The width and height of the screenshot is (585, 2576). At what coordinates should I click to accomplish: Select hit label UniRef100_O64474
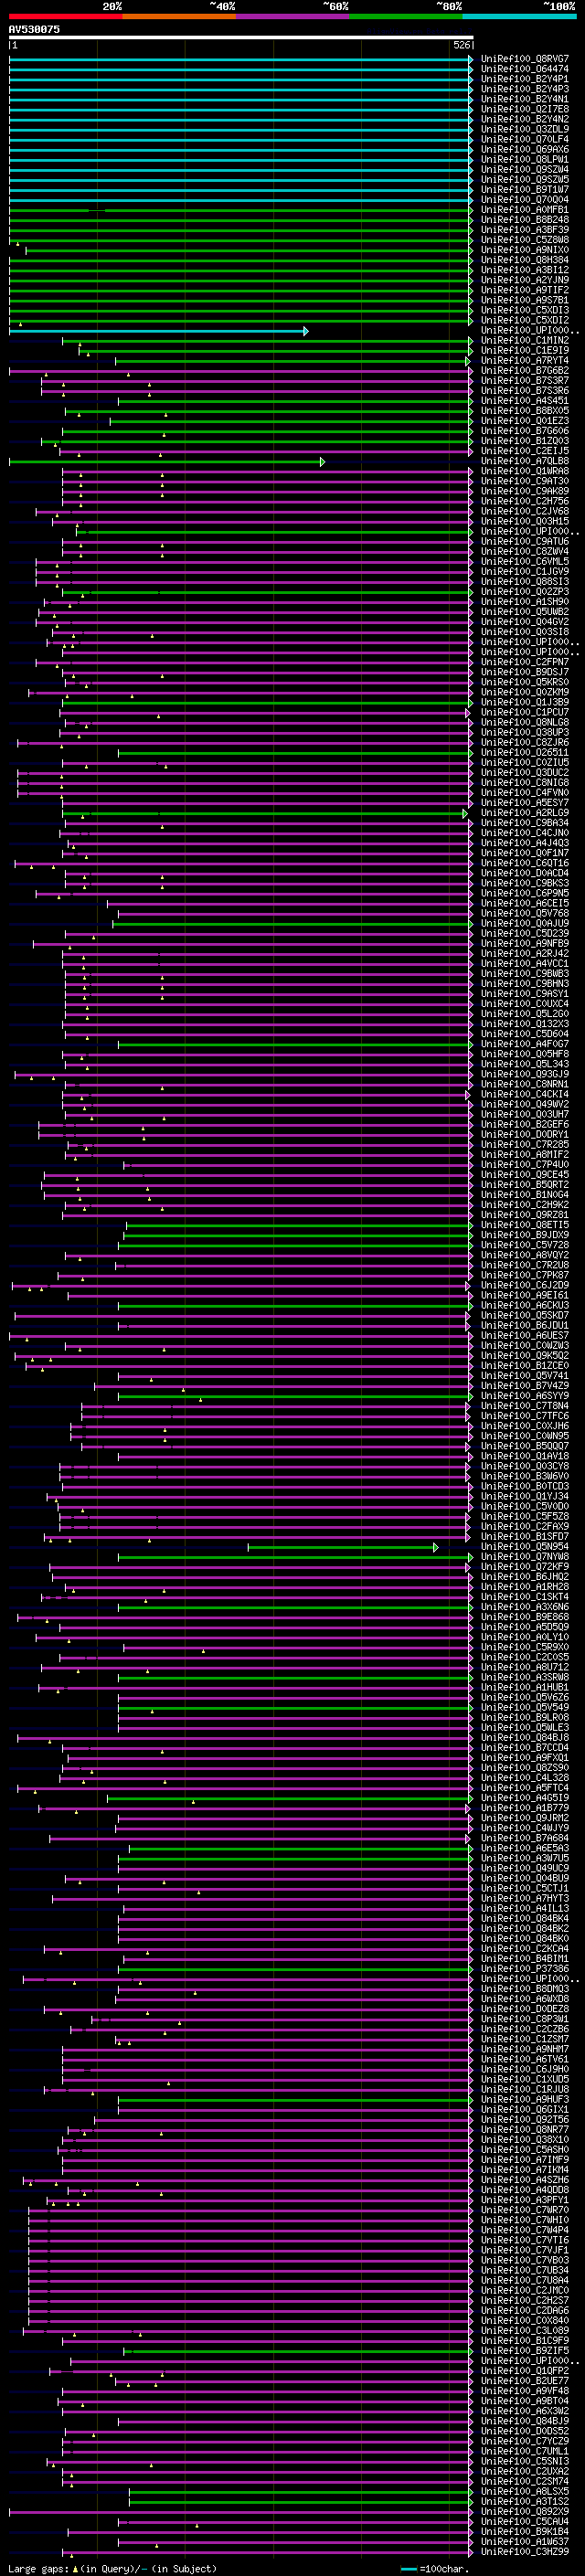(525, 69)
